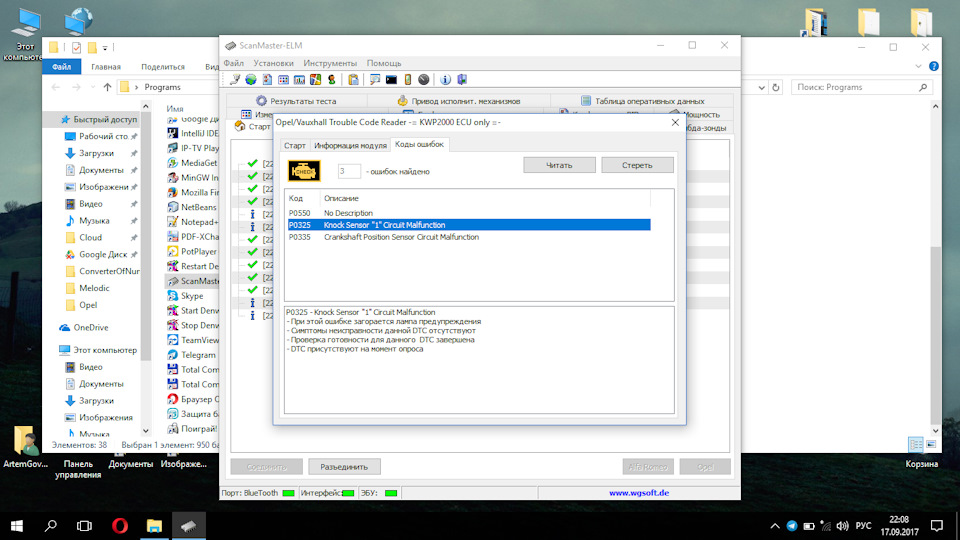Screen dimensions: 960x540
Task: Select Быстрый доступ in Explorer sidebar
Action: coord(98,119)
